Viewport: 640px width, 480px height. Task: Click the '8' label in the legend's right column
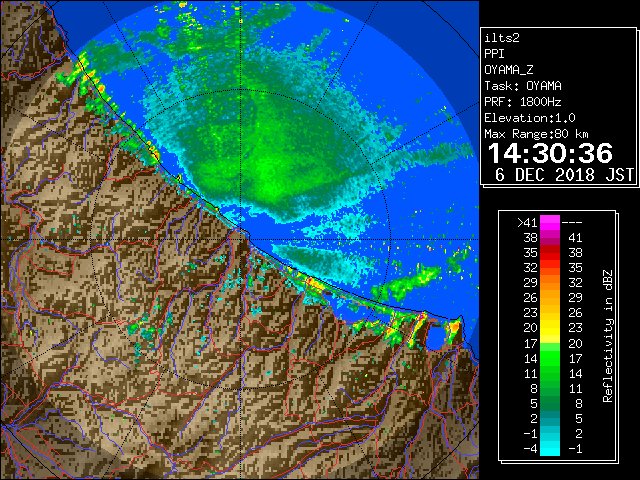pos(578,404)
